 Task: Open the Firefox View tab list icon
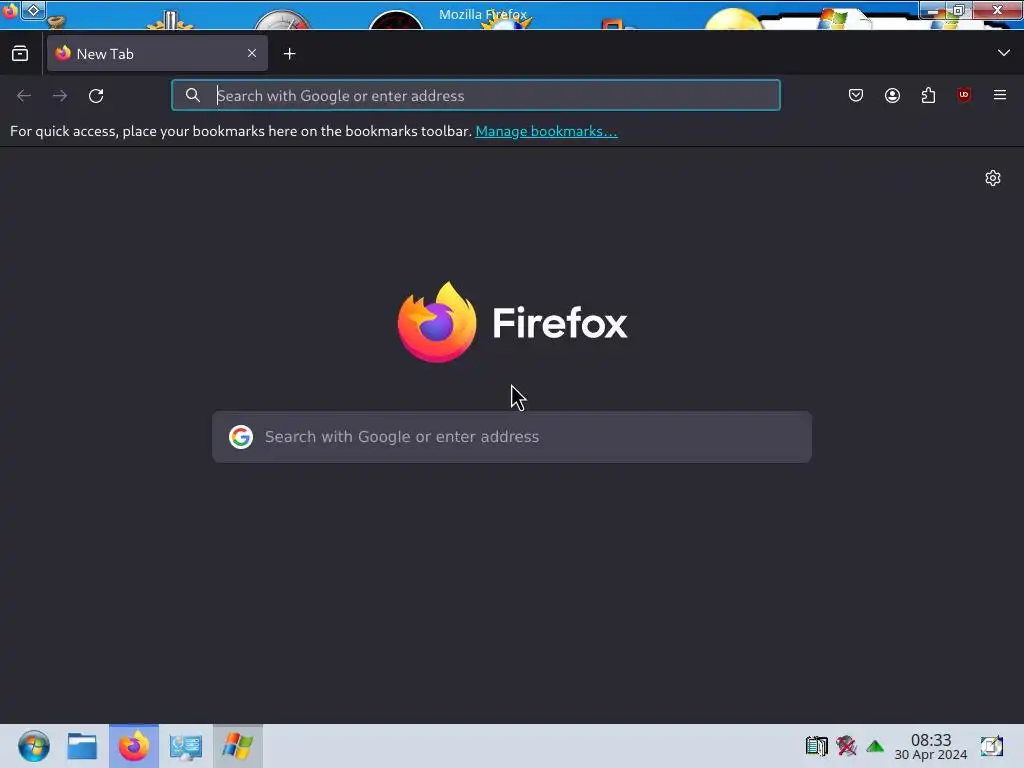20,54
